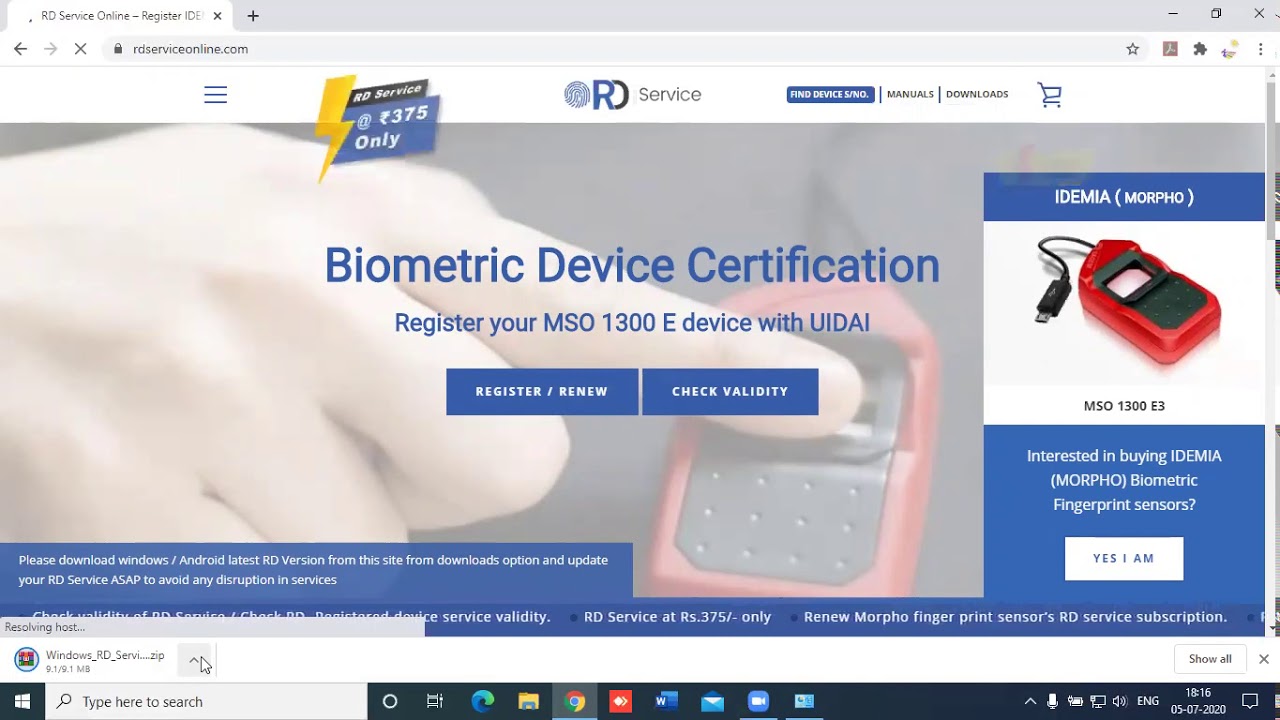Click Type here to search box
The height and width of the screenshot is (720, 1280).
207,702
